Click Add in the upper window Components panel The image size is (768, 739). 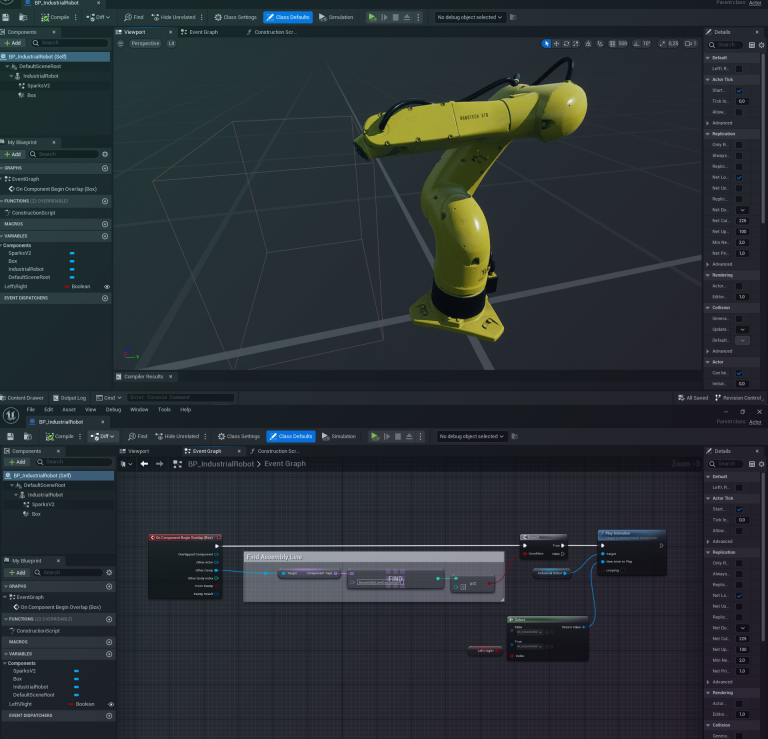tap(13, 43)
